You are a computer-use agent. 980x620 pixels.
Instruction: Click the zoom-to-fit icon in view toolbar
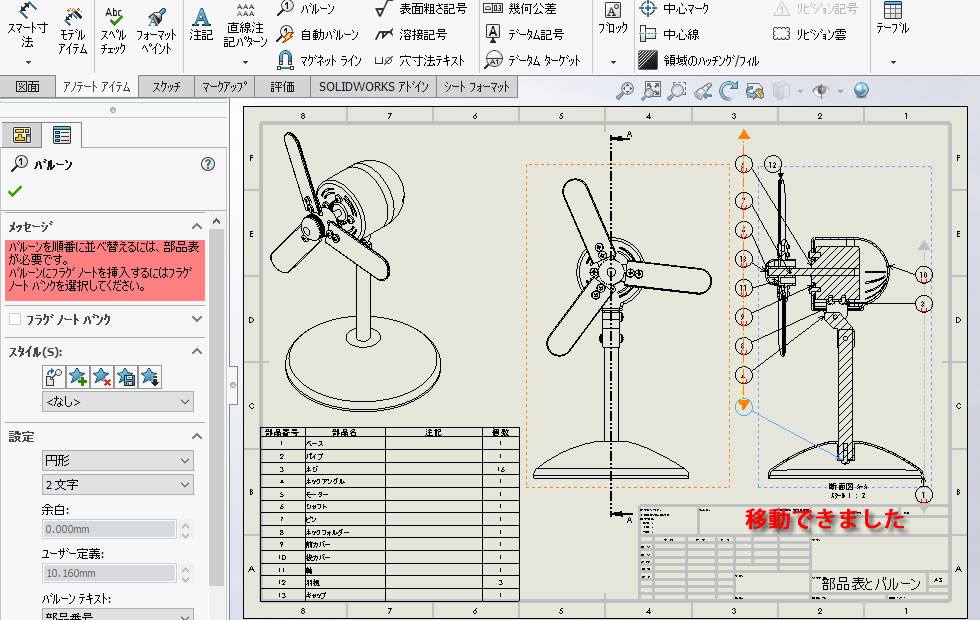click(651, 91)
